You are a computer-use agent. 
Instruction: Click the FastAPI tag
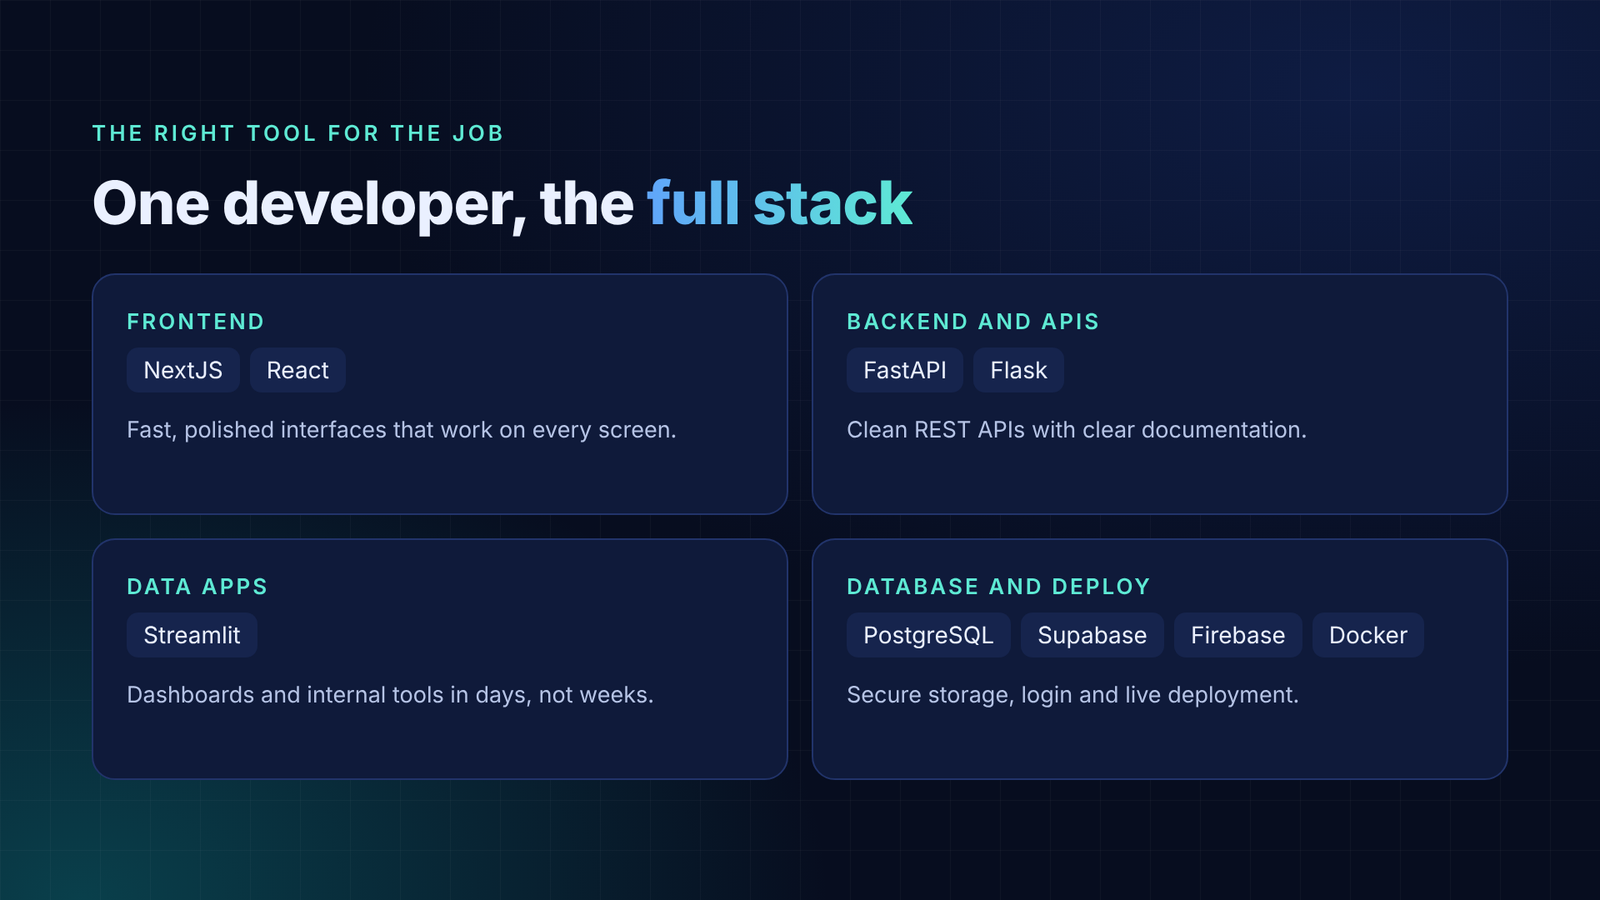[905, 370]
